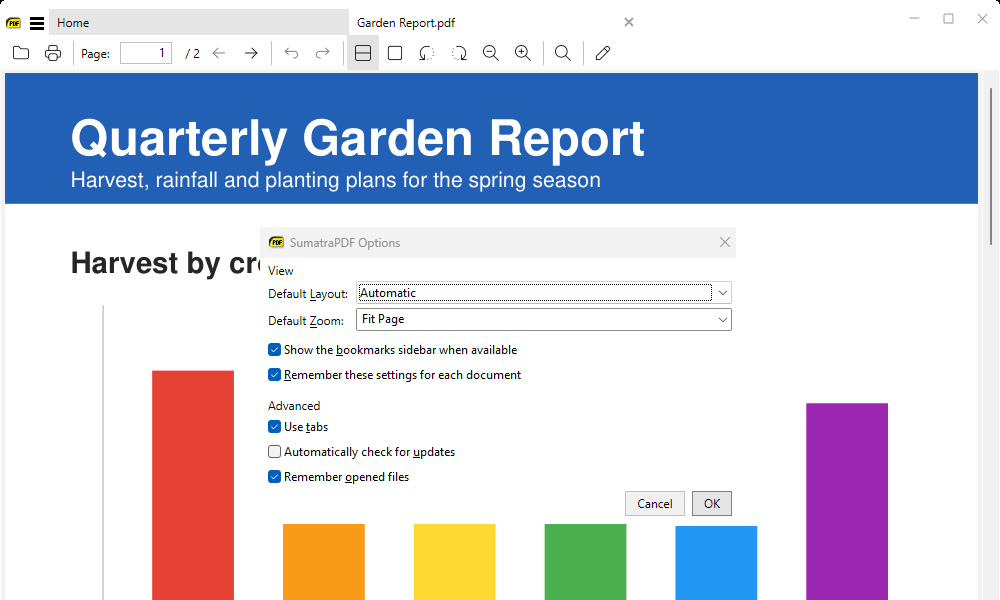
Task: Navigate back with the undo-style arrow
Action: pos(291,53)
